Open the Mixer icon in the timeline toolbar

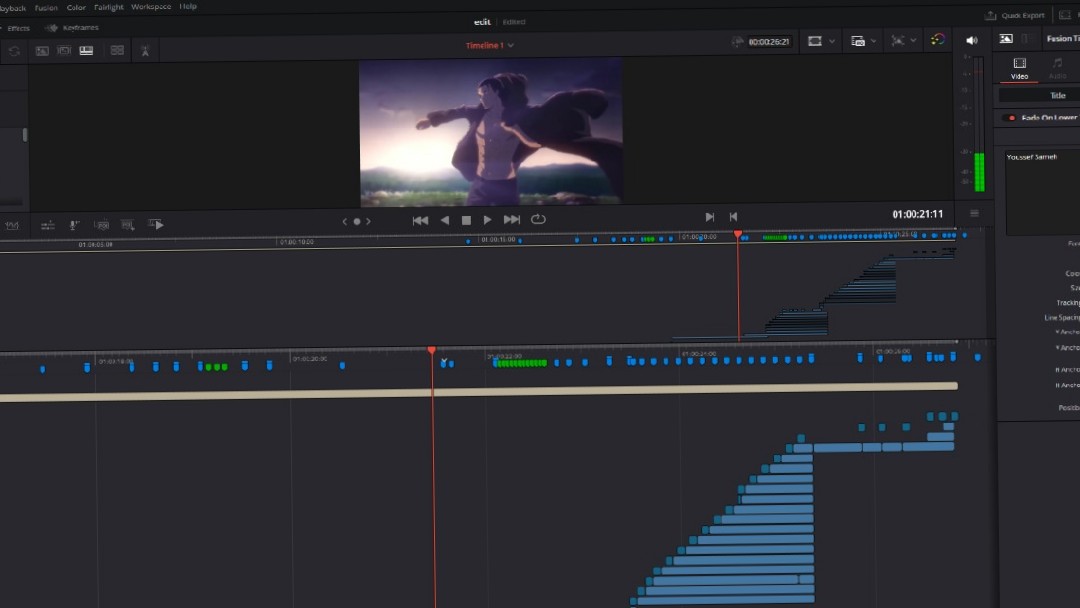click(47, 224)
